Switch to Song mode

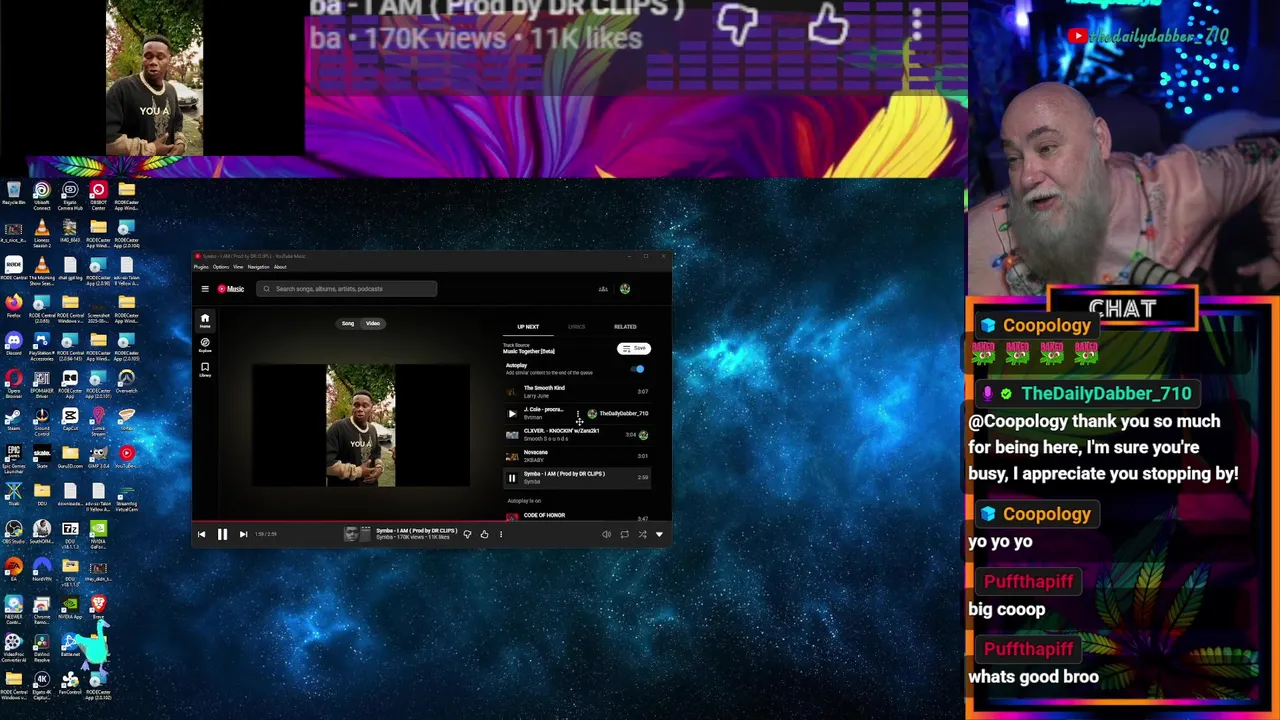348,323
